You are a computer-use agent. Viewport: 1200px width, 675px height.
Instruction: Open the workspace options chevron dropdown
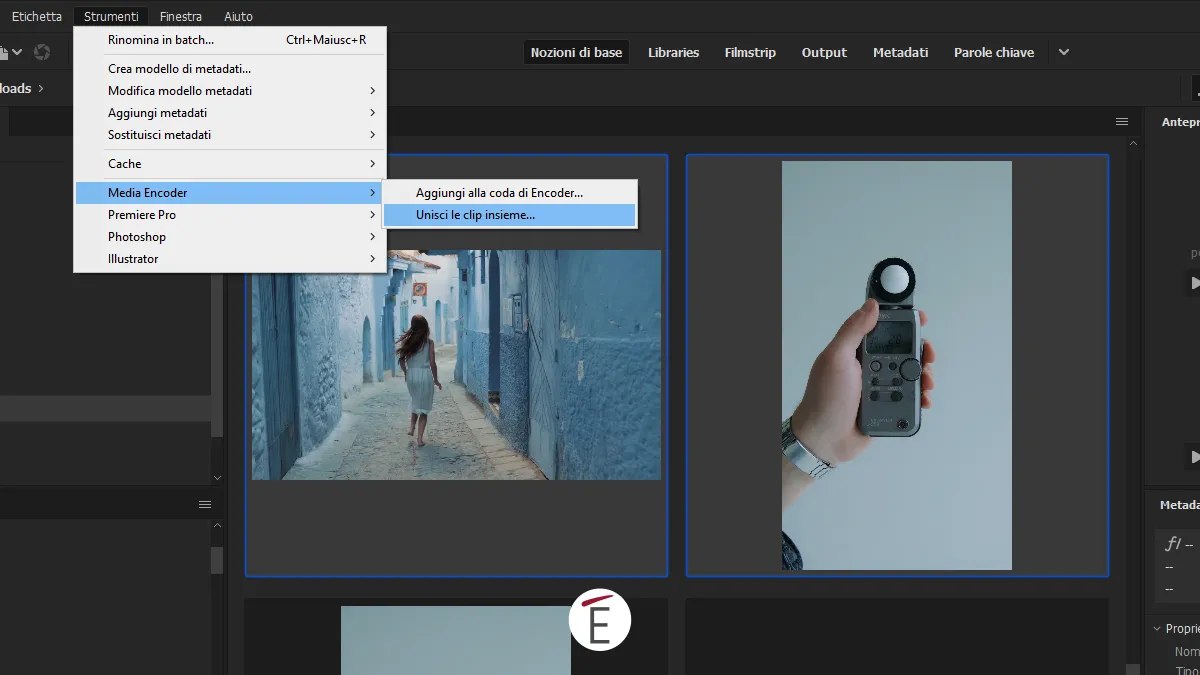click(x=1063, y=52)
